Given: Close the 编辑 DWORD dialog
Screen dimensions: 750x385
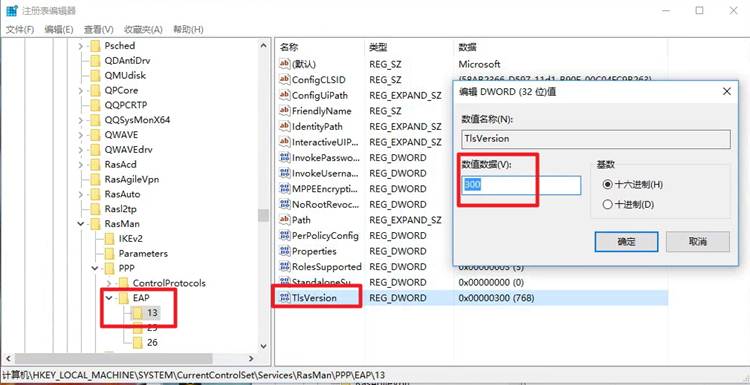Looking at the screenshot, I should (727, 91).
